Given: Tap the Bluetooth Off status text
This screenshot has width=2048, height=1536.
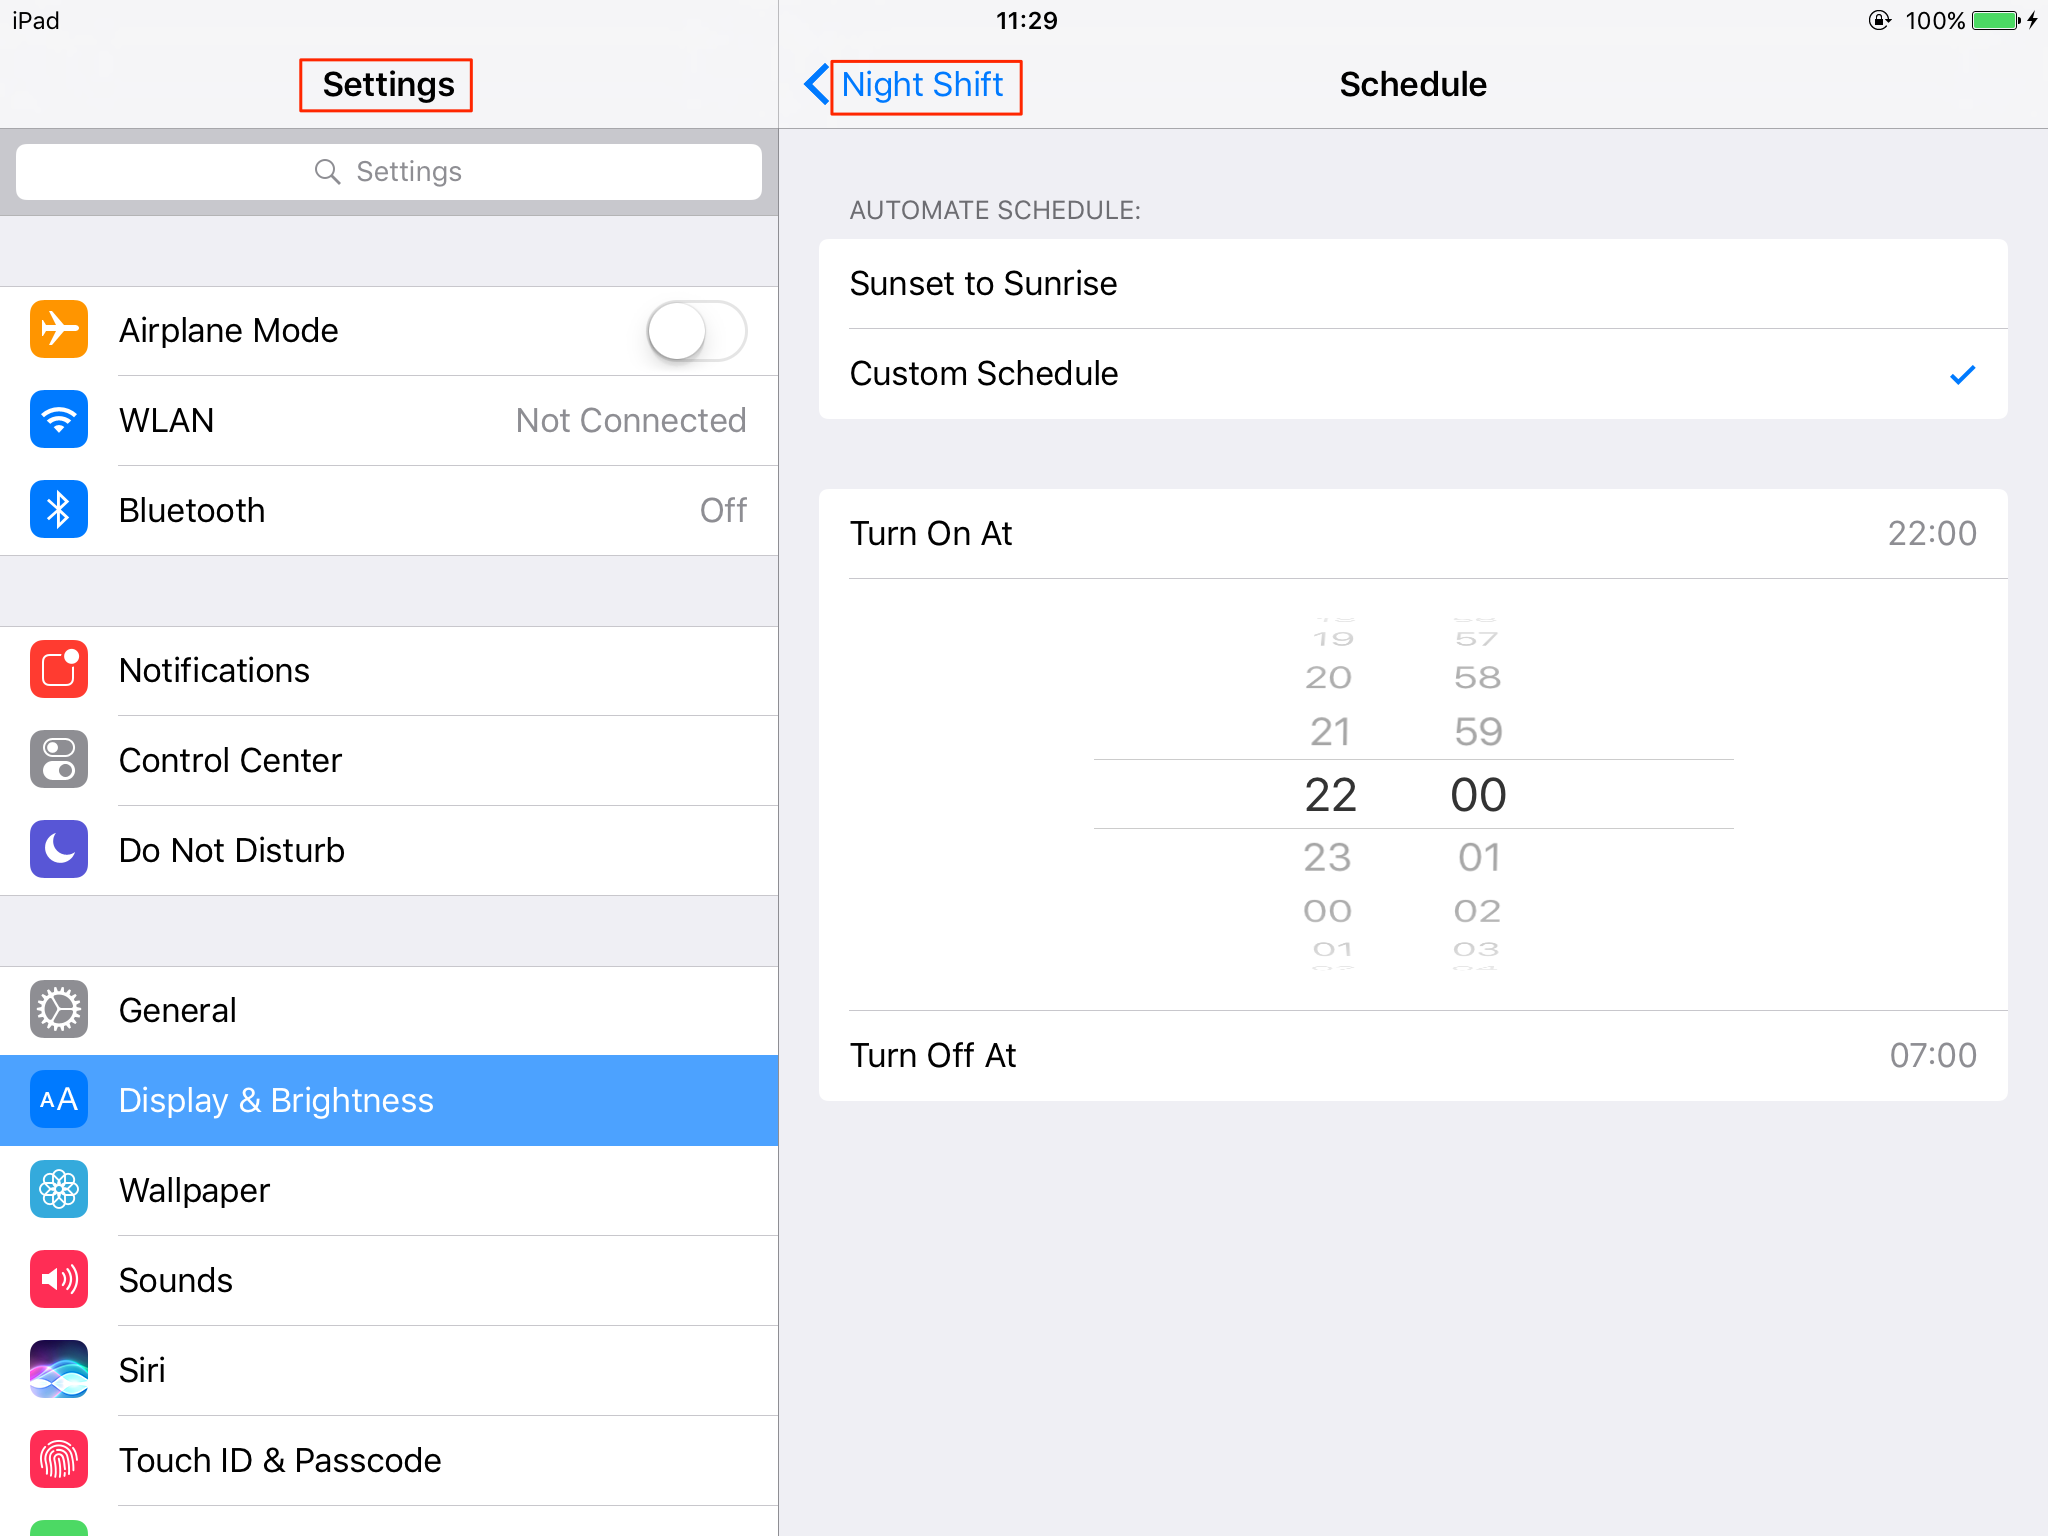Looking at the screenshot, I should pyautogui.click(x=723, y=510).
